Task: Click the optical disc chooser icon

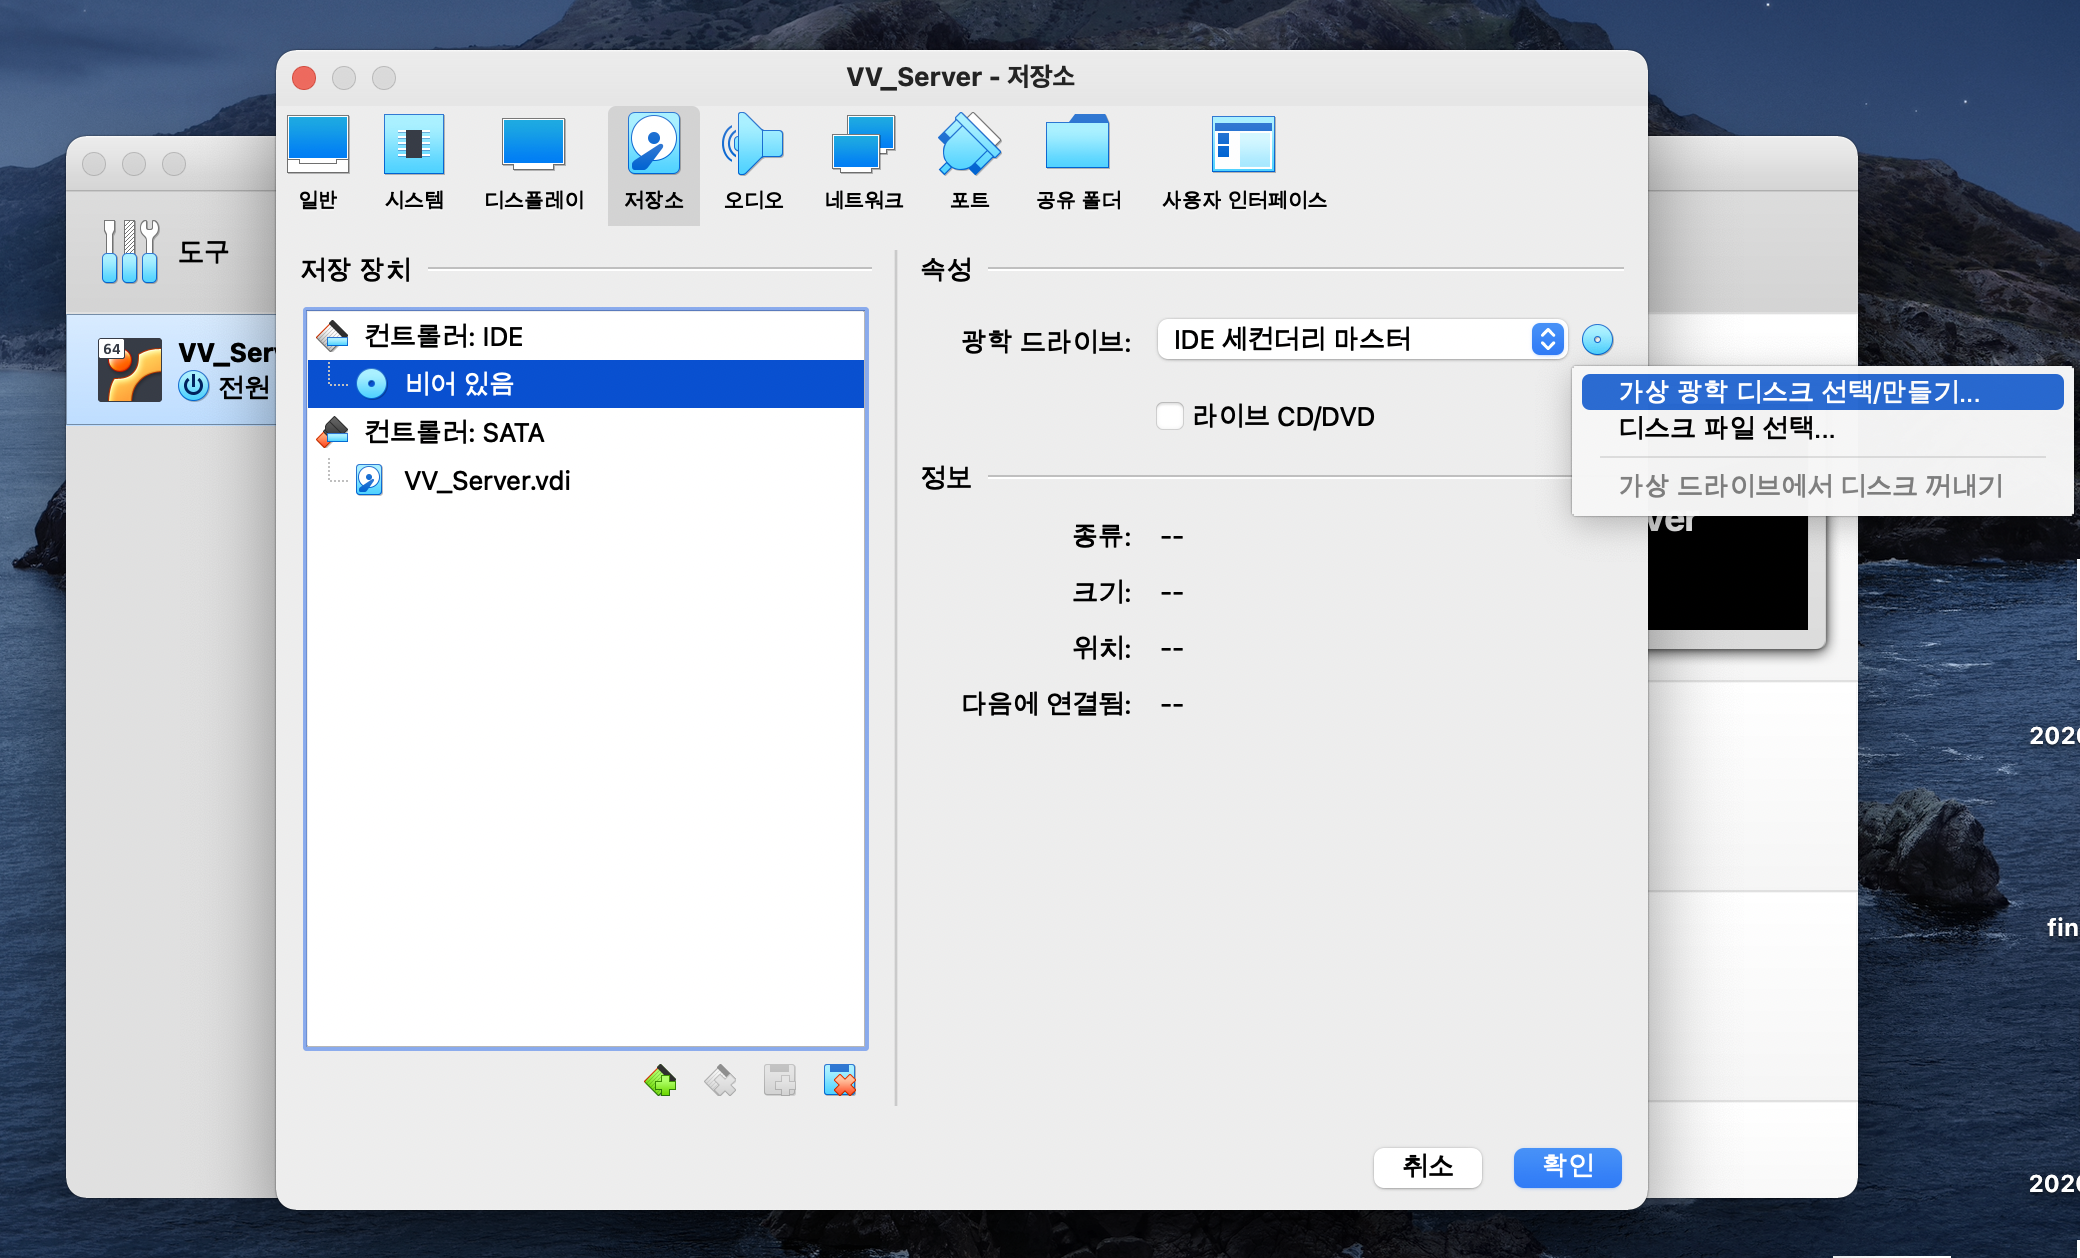Action: point(1597,340)
